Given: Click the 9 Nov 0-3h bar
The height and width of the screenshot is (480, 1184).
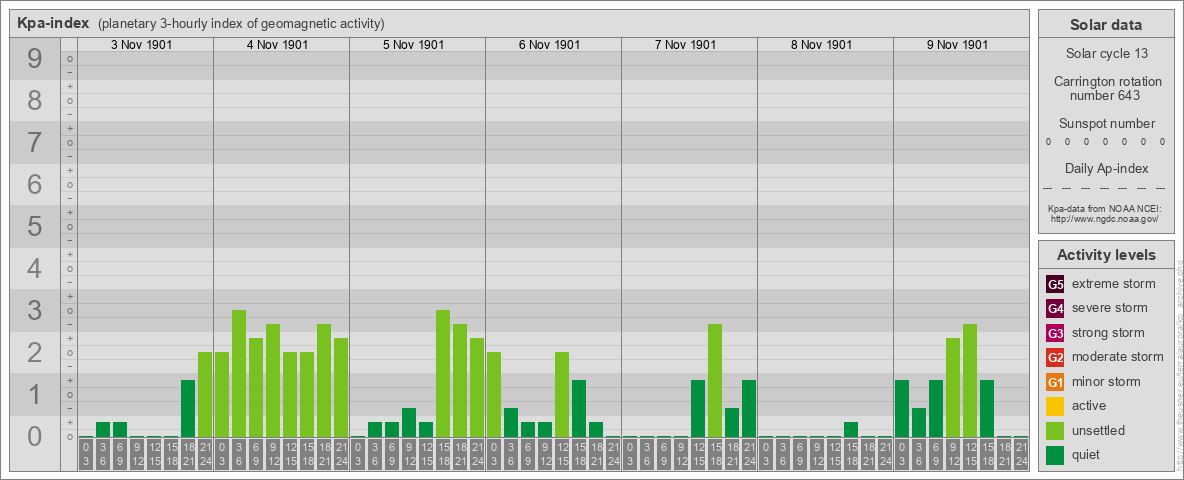Looking at the screenshot, I should click(x=902, y=409).
